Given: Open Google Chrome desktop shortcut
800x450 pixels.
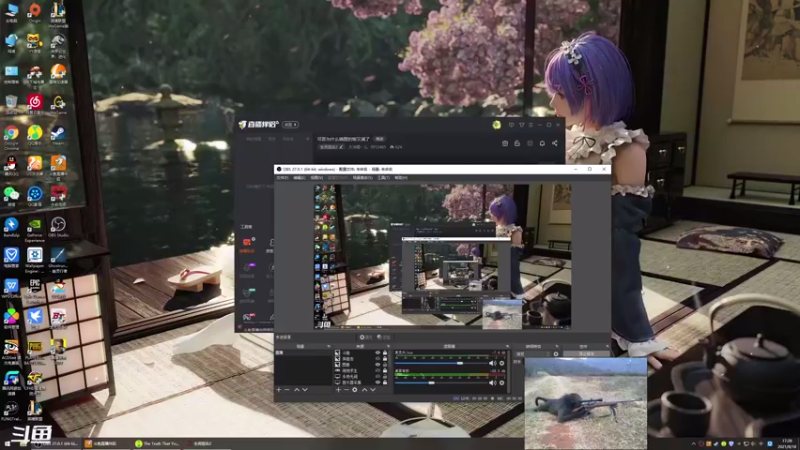Looking at the screenshot, I should pos(11,135).
